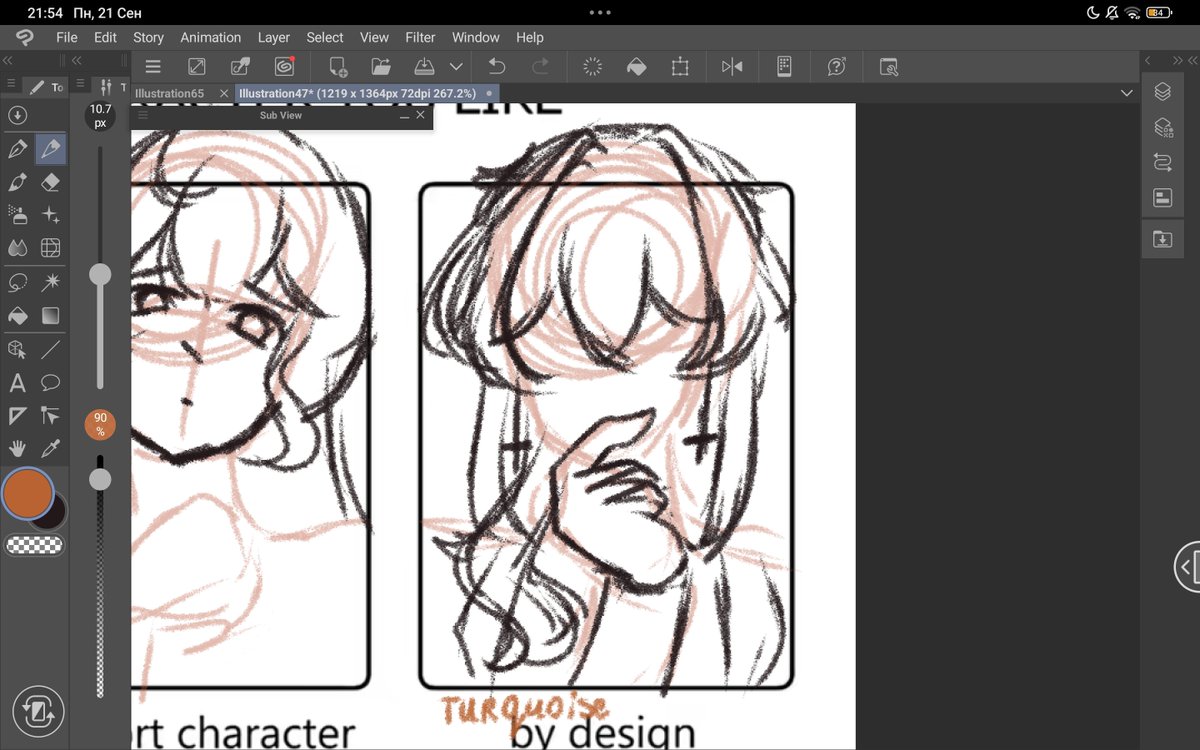The image size is (1200, 750).
Task: Select the Ruler triangle tool
Action: click(x=17, y=415)
